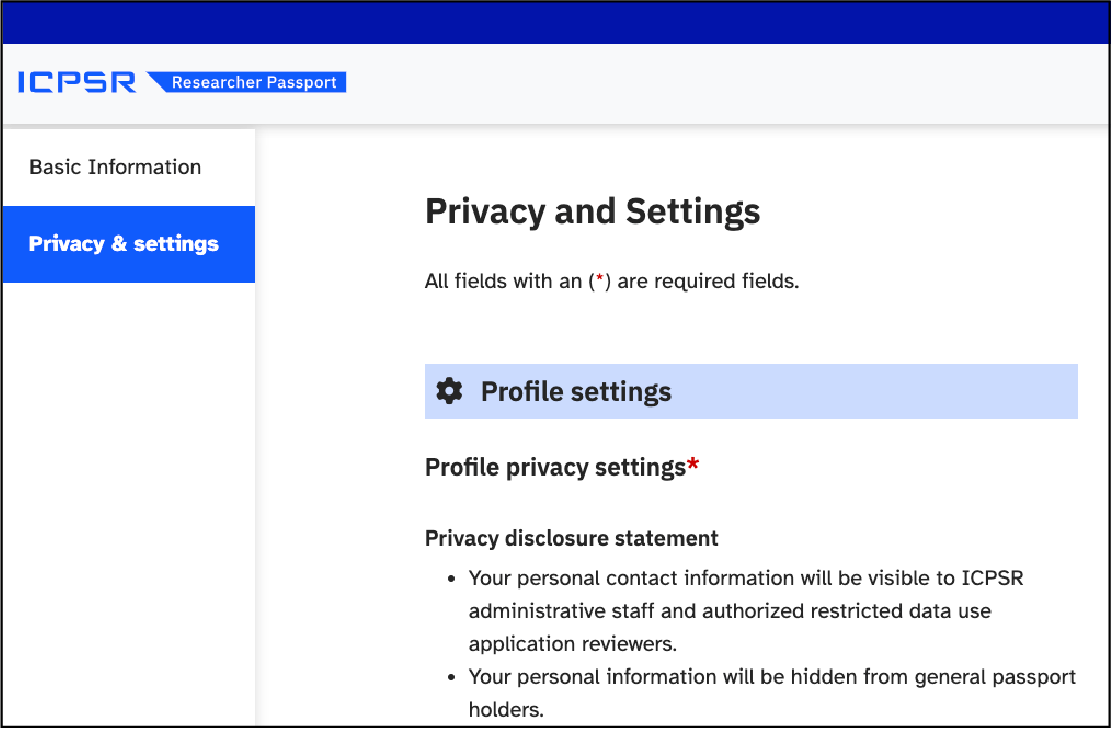
Task: Click the ICPSR logo
Action: point(77,82)
